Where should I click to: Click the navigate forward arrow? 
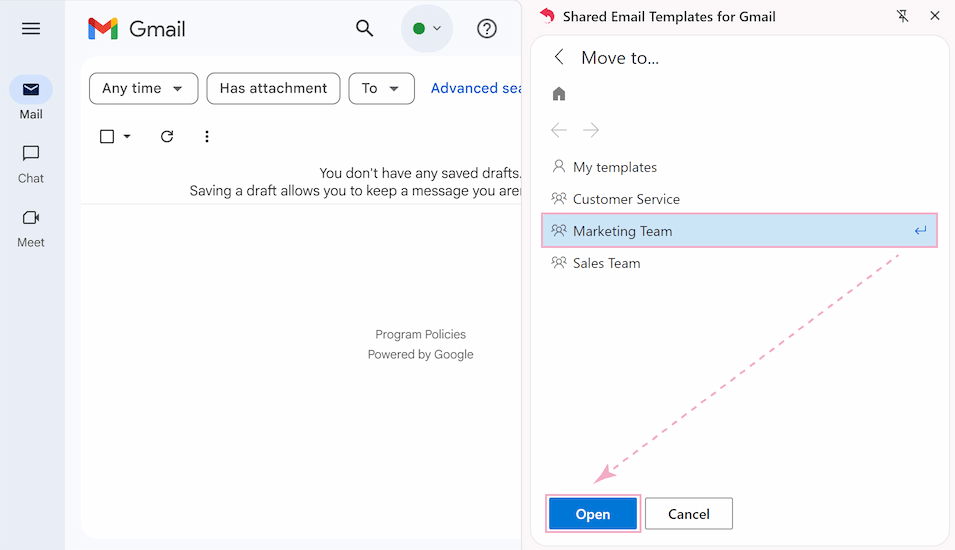tap(591, 130)
